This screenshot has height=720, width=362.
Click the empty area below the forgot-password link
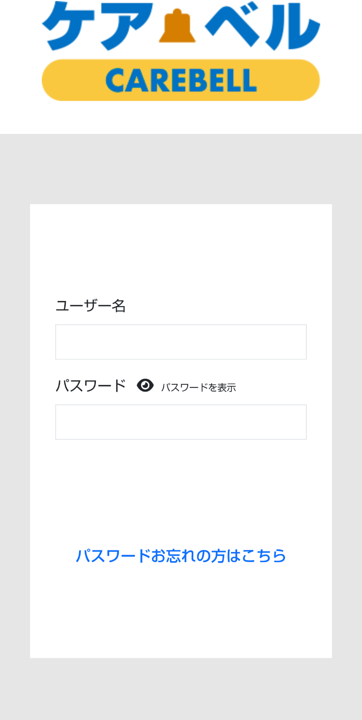point(181,613)
